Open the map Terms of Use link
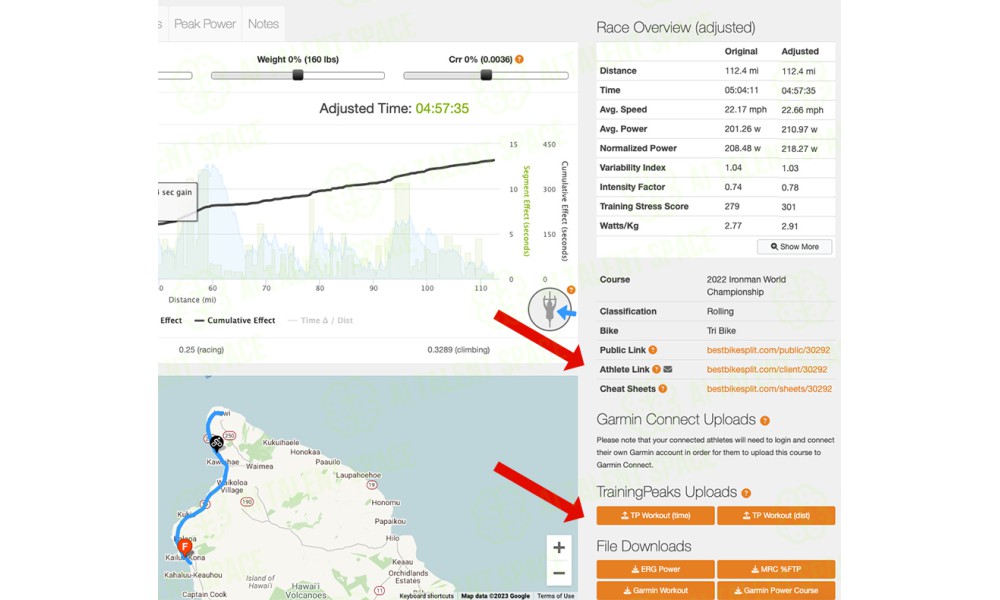Viewport: 1000px width, 600px height. pyautogui.click(x=555, y=596)
